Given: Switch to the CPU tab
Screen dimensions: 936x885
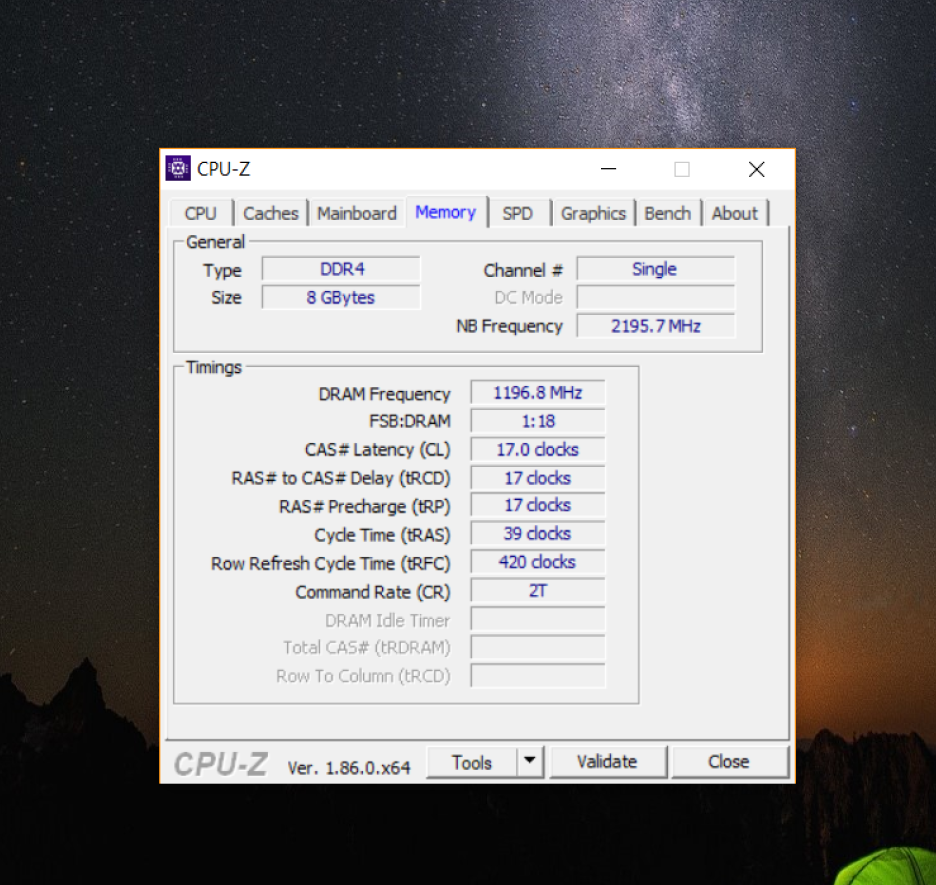Looking at the screenshot, I should pos(201,213).
